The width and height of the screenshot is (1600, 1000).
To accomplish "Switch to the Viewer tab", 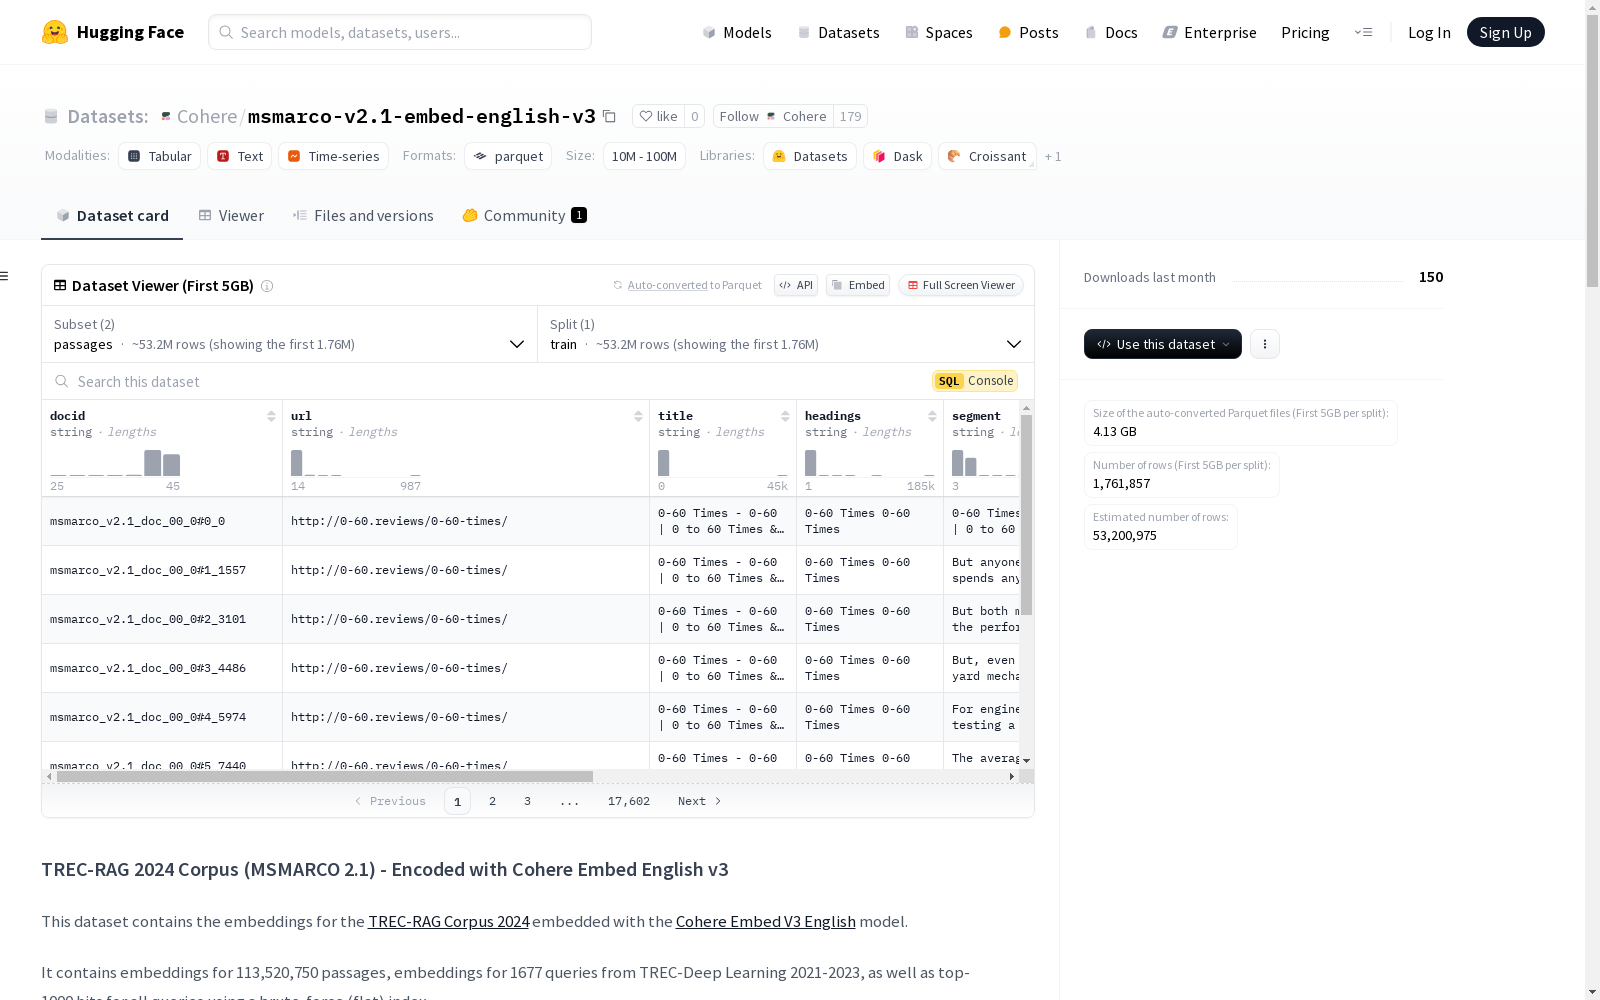I will 231,216.
